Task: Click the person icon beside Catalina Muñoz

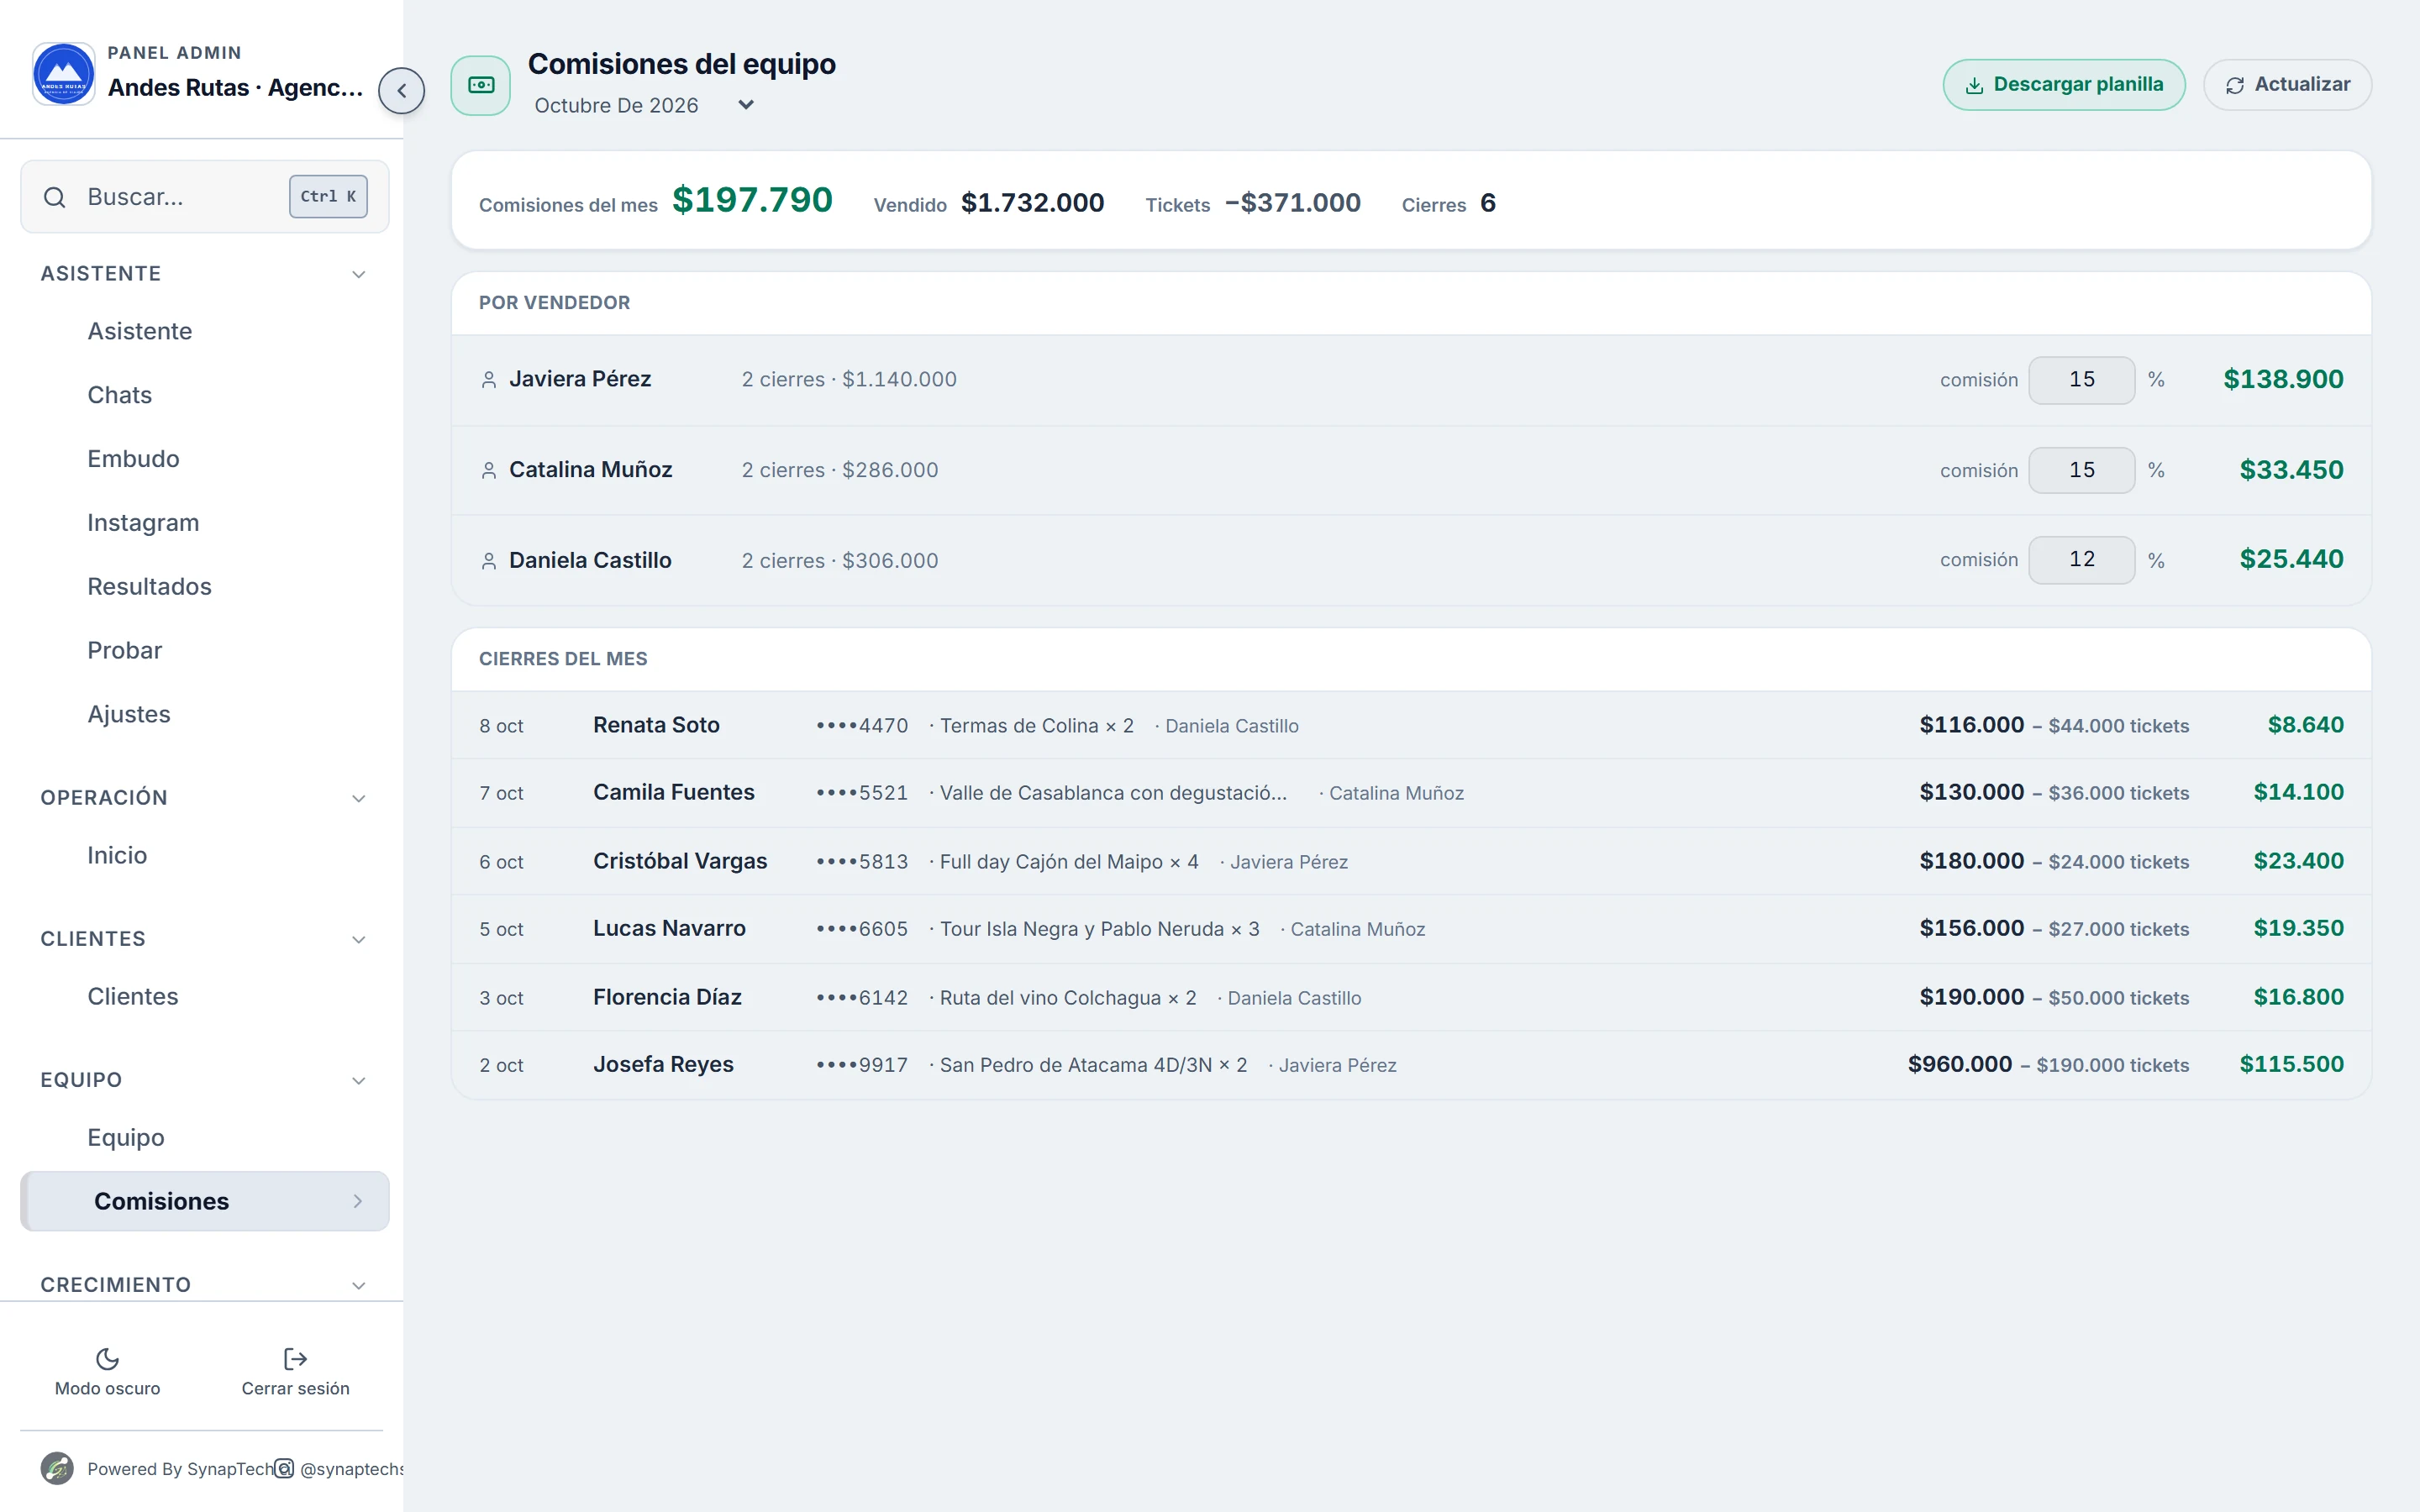Action: (x=489, y=470)
